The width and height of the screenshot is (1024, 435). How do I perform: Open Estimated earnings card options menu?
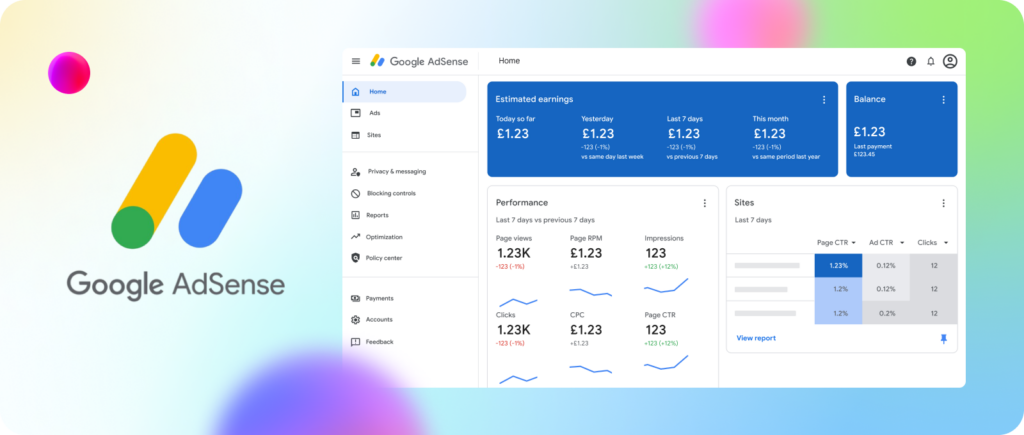click(824, 100)
